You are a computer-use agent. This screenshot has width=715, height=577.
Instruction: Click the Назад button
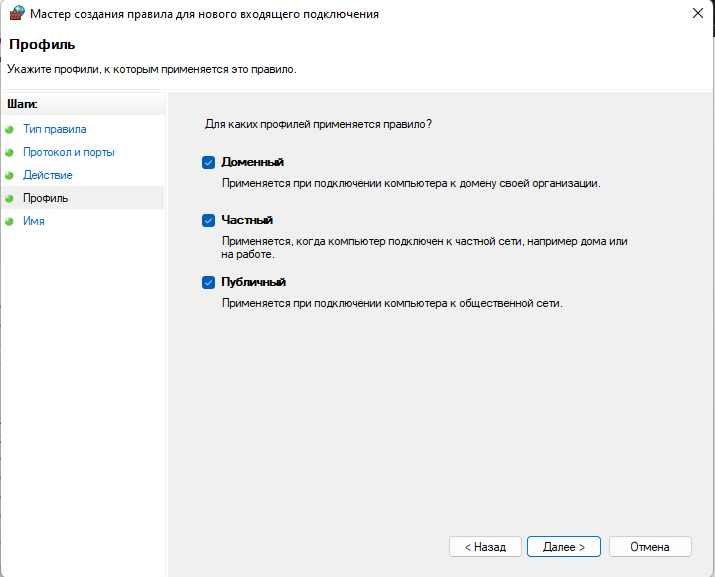click(x=485, y=546)
